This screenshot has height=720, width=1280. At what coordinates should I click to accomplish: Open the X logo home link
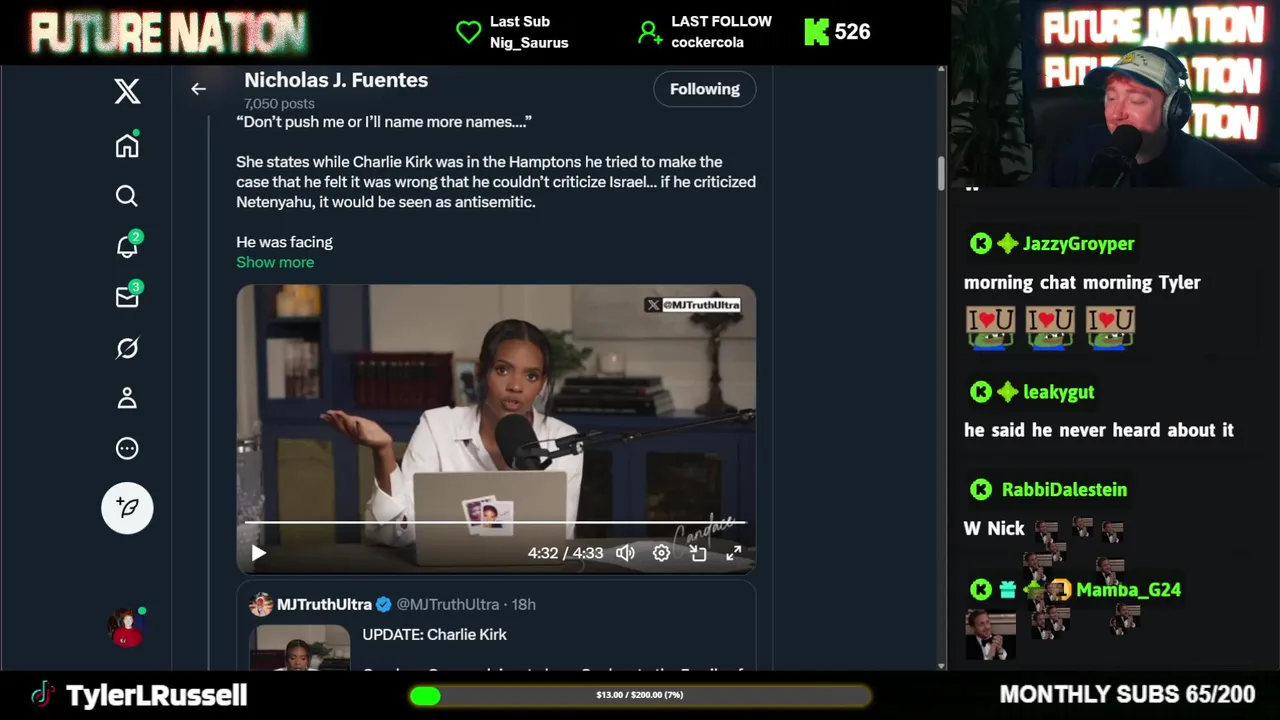127,92
